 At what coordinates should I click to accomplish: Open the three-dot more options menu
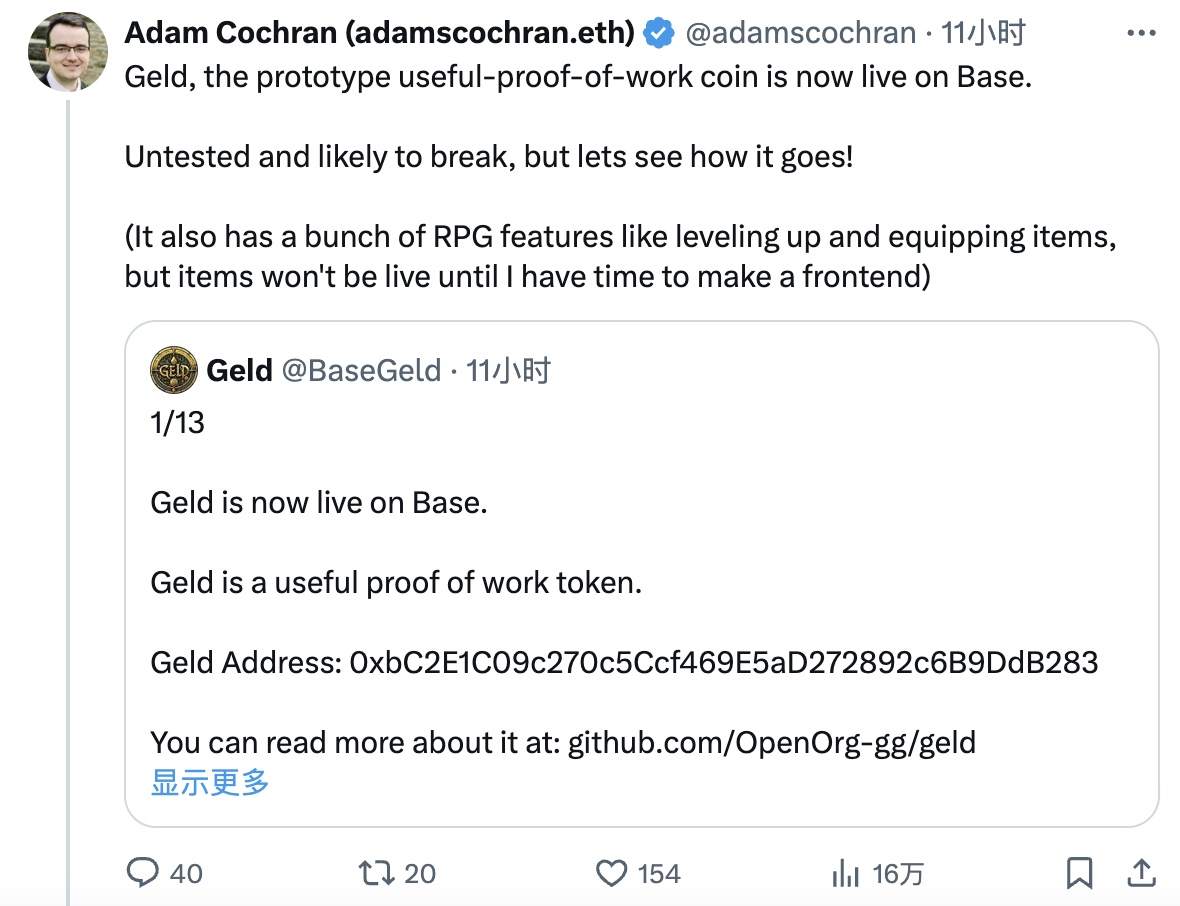pos(1141,33)
